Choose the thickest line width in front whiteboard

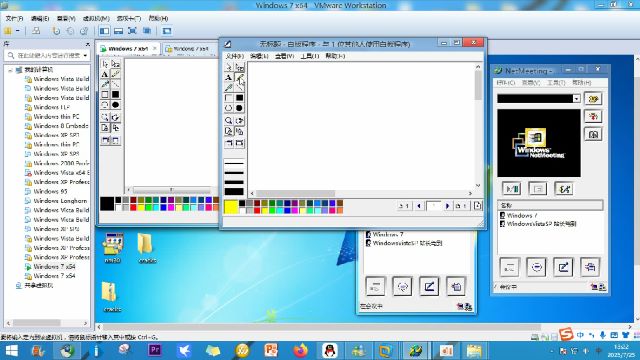pos(234,191)
